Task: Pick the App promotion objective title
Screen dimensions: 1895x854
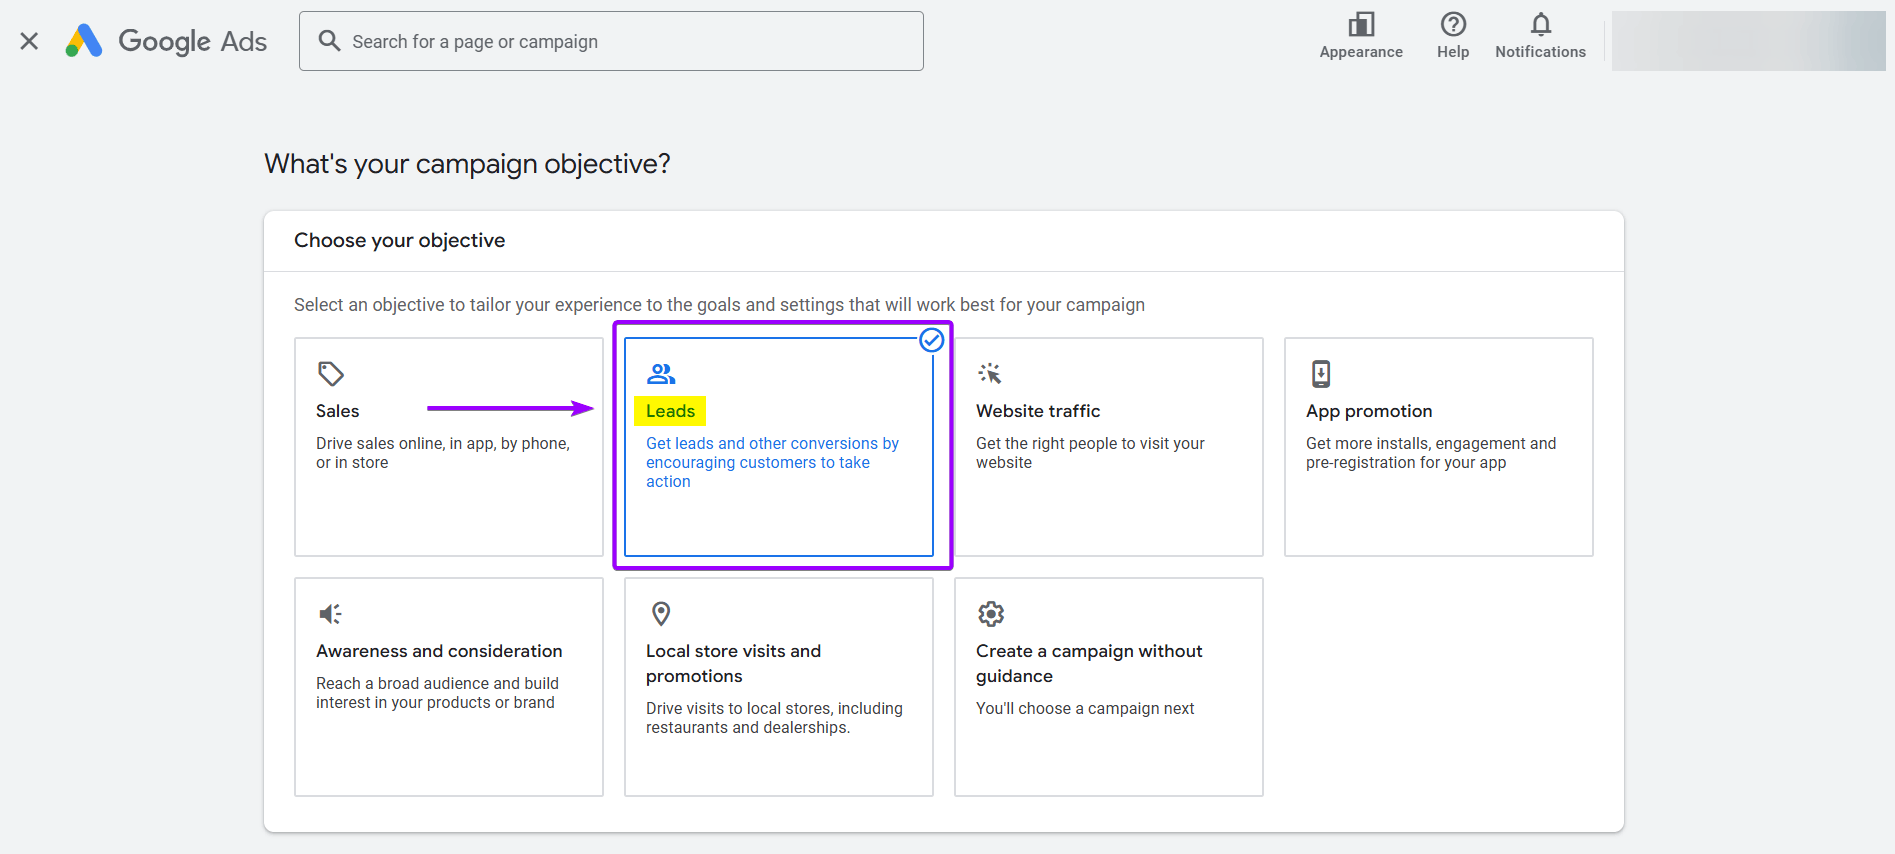Action: [1368, 411]
